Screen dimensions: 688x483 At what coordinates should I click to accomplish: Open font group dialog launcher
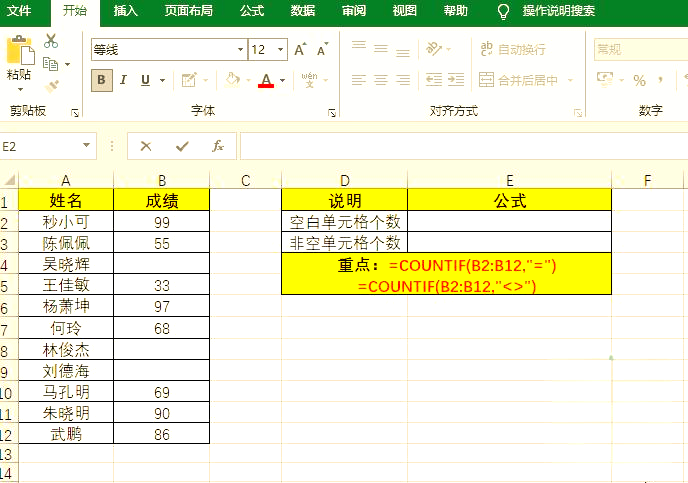pyautogui.click(x=332, y=113)
